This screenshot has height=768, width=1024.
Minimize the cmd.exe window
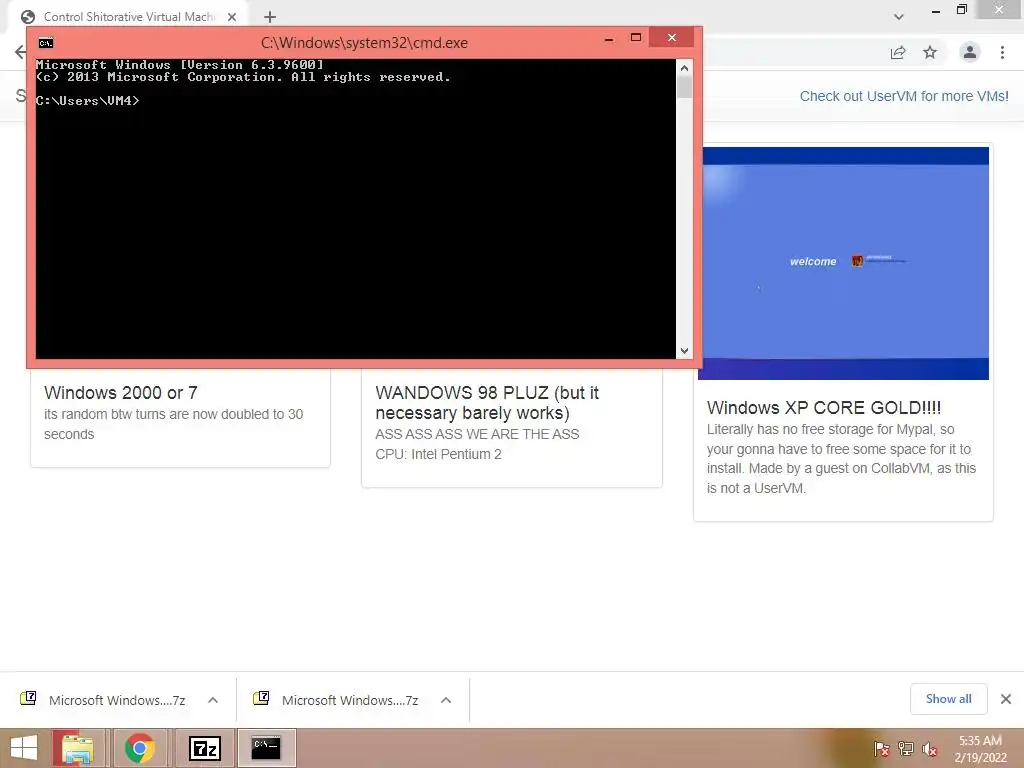pos(609,39)
